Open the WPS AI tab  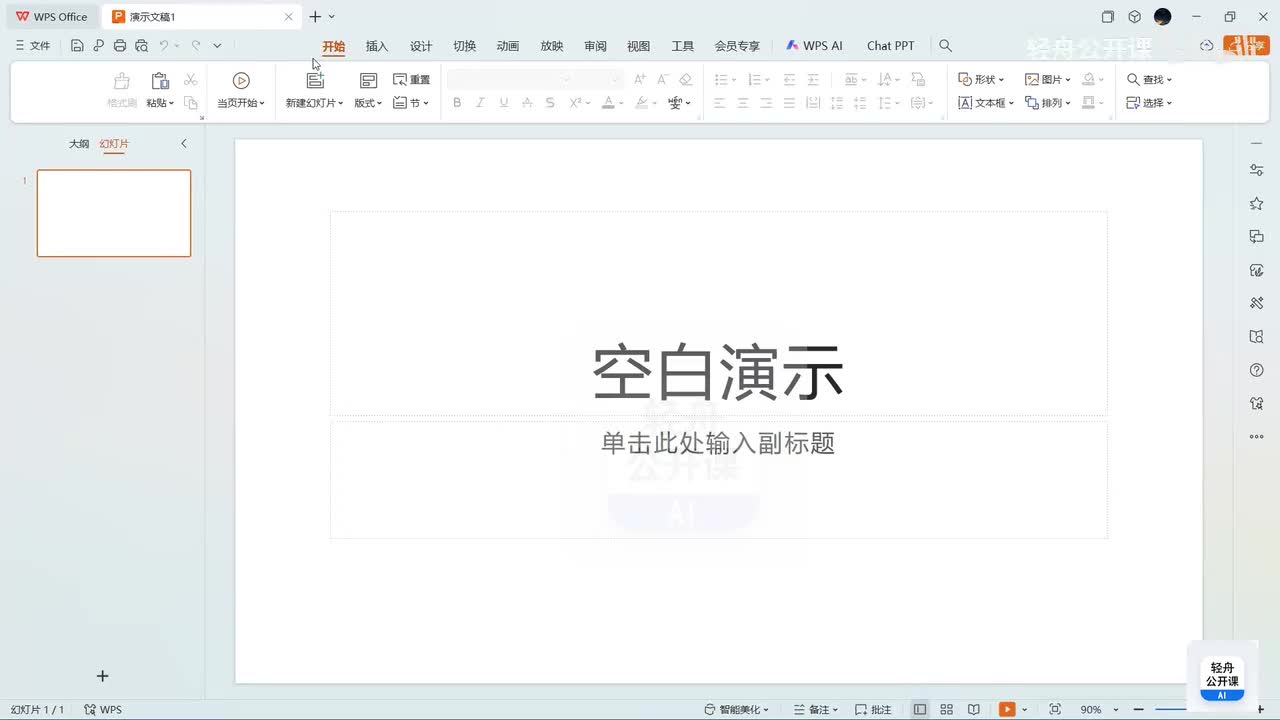814,46
